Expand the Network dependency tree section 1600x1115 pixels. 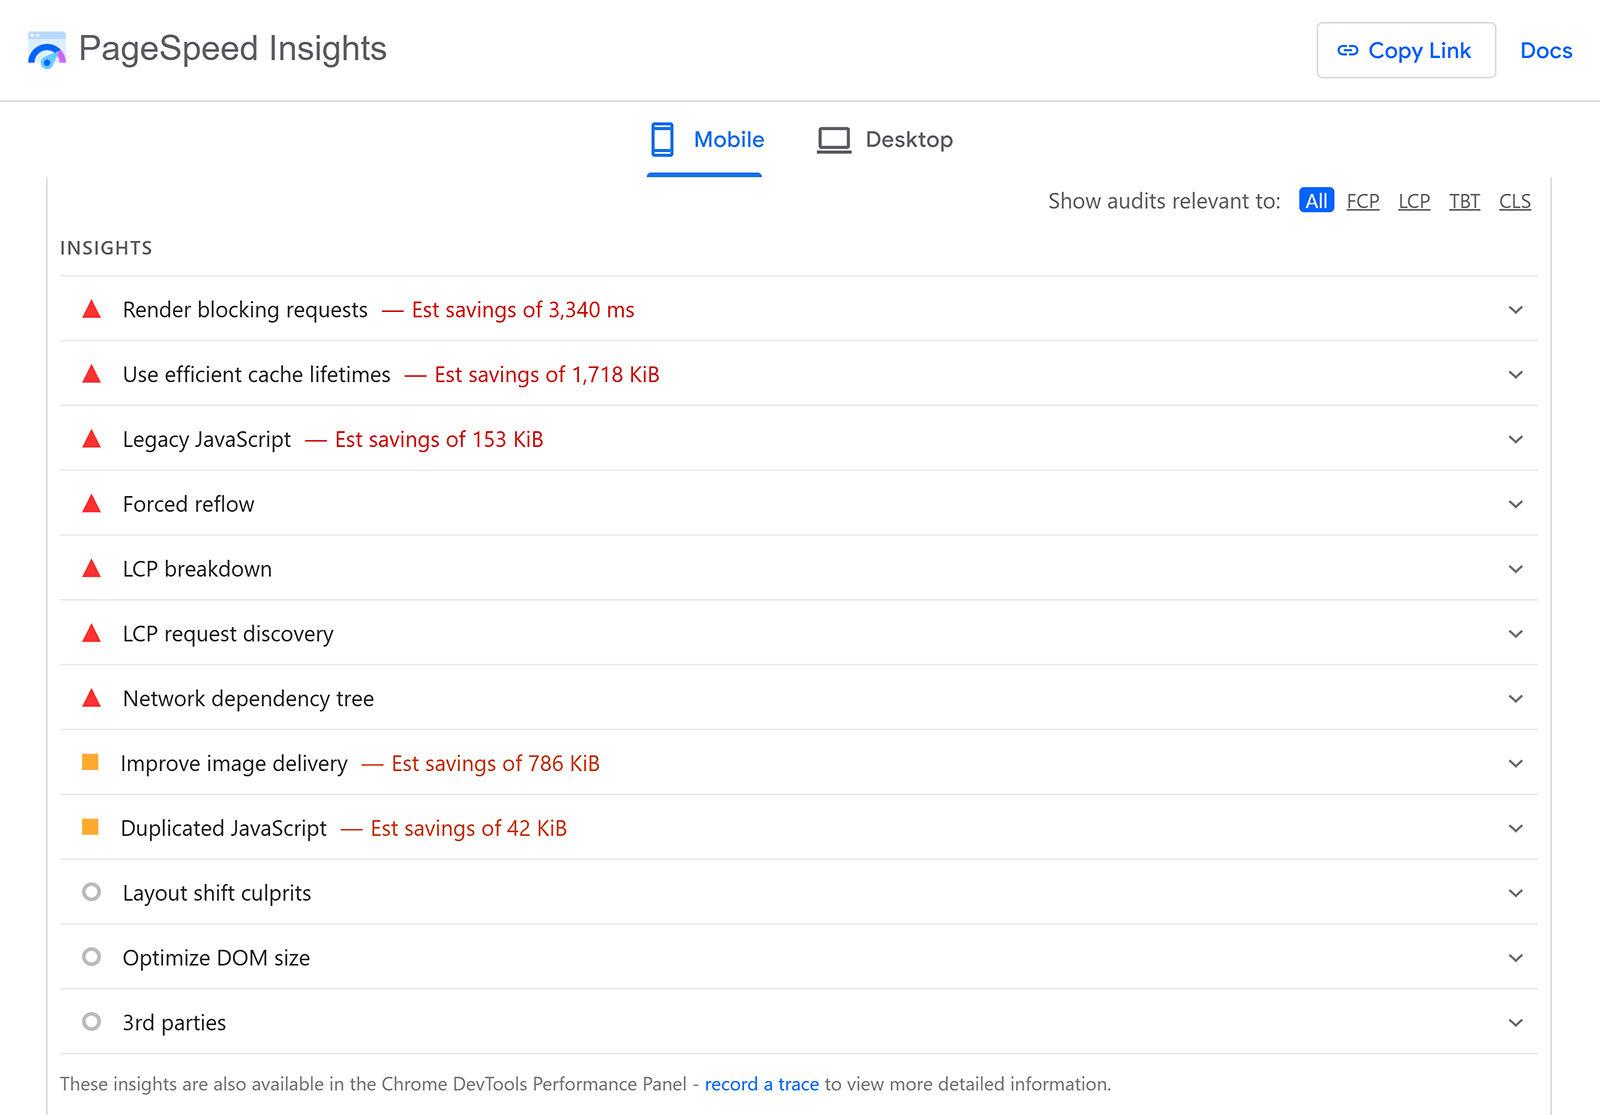point(1515,698)
